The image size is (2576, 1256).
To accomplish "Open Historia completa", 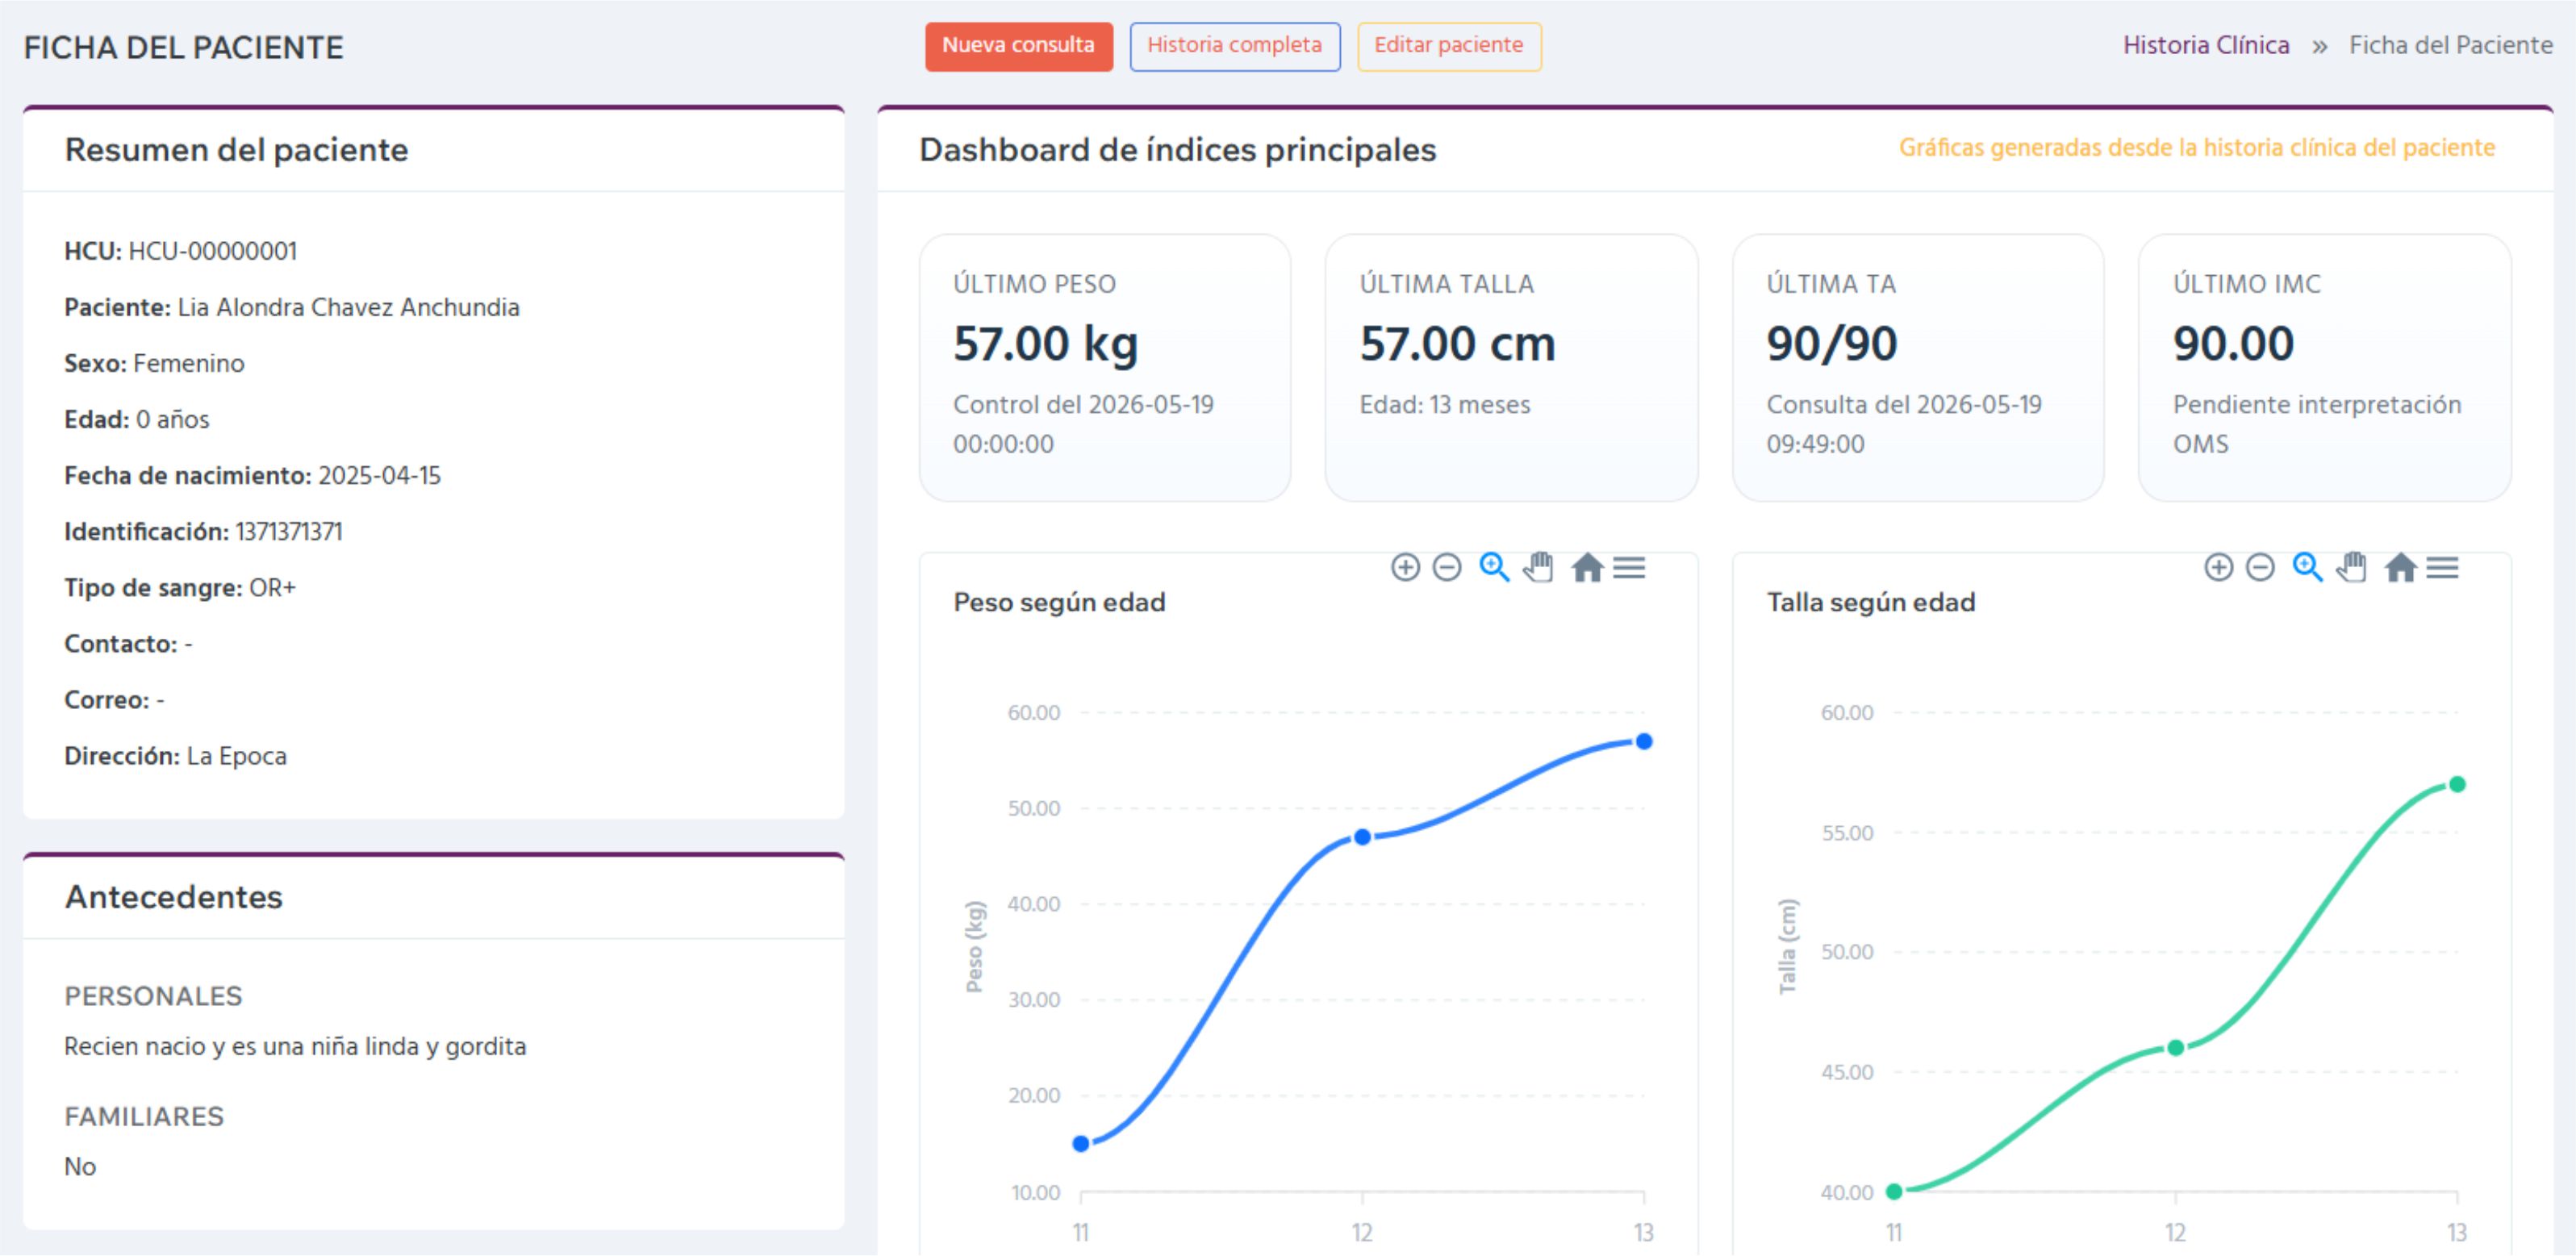I will tap(1234, 46).
